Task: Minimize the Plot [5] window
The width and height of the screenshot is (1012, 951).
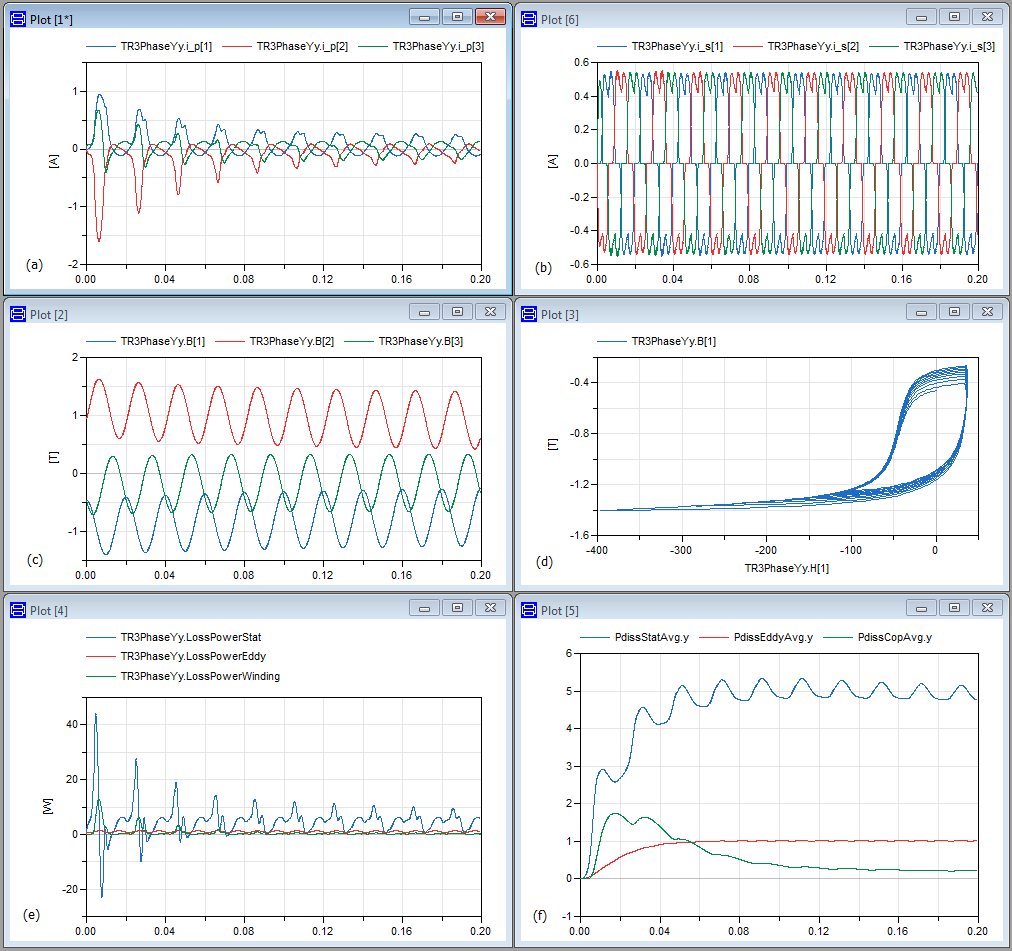Action: [921, 608]
